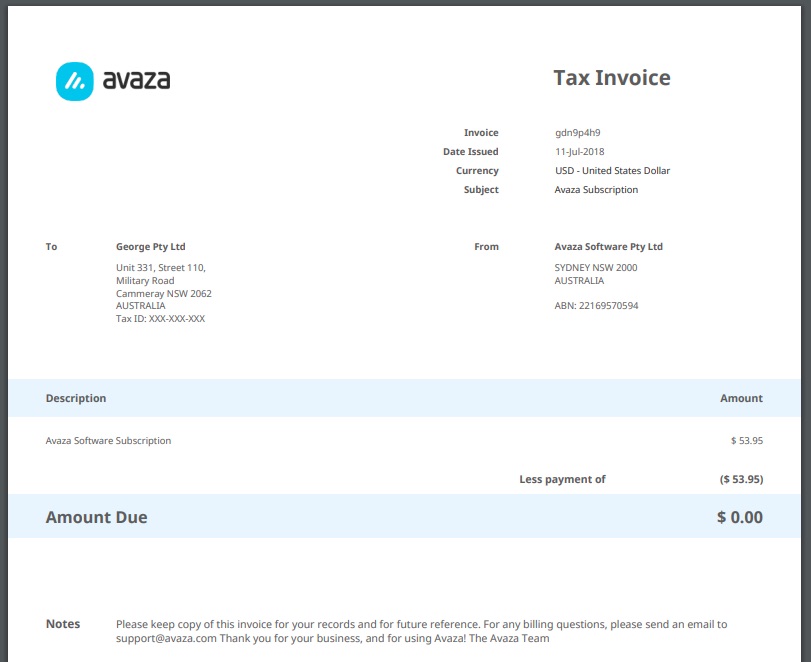Viewport: 811px width, 662px height.
Task: Click the $ 0.00 amount due total
Action: [x=740, y=517]
